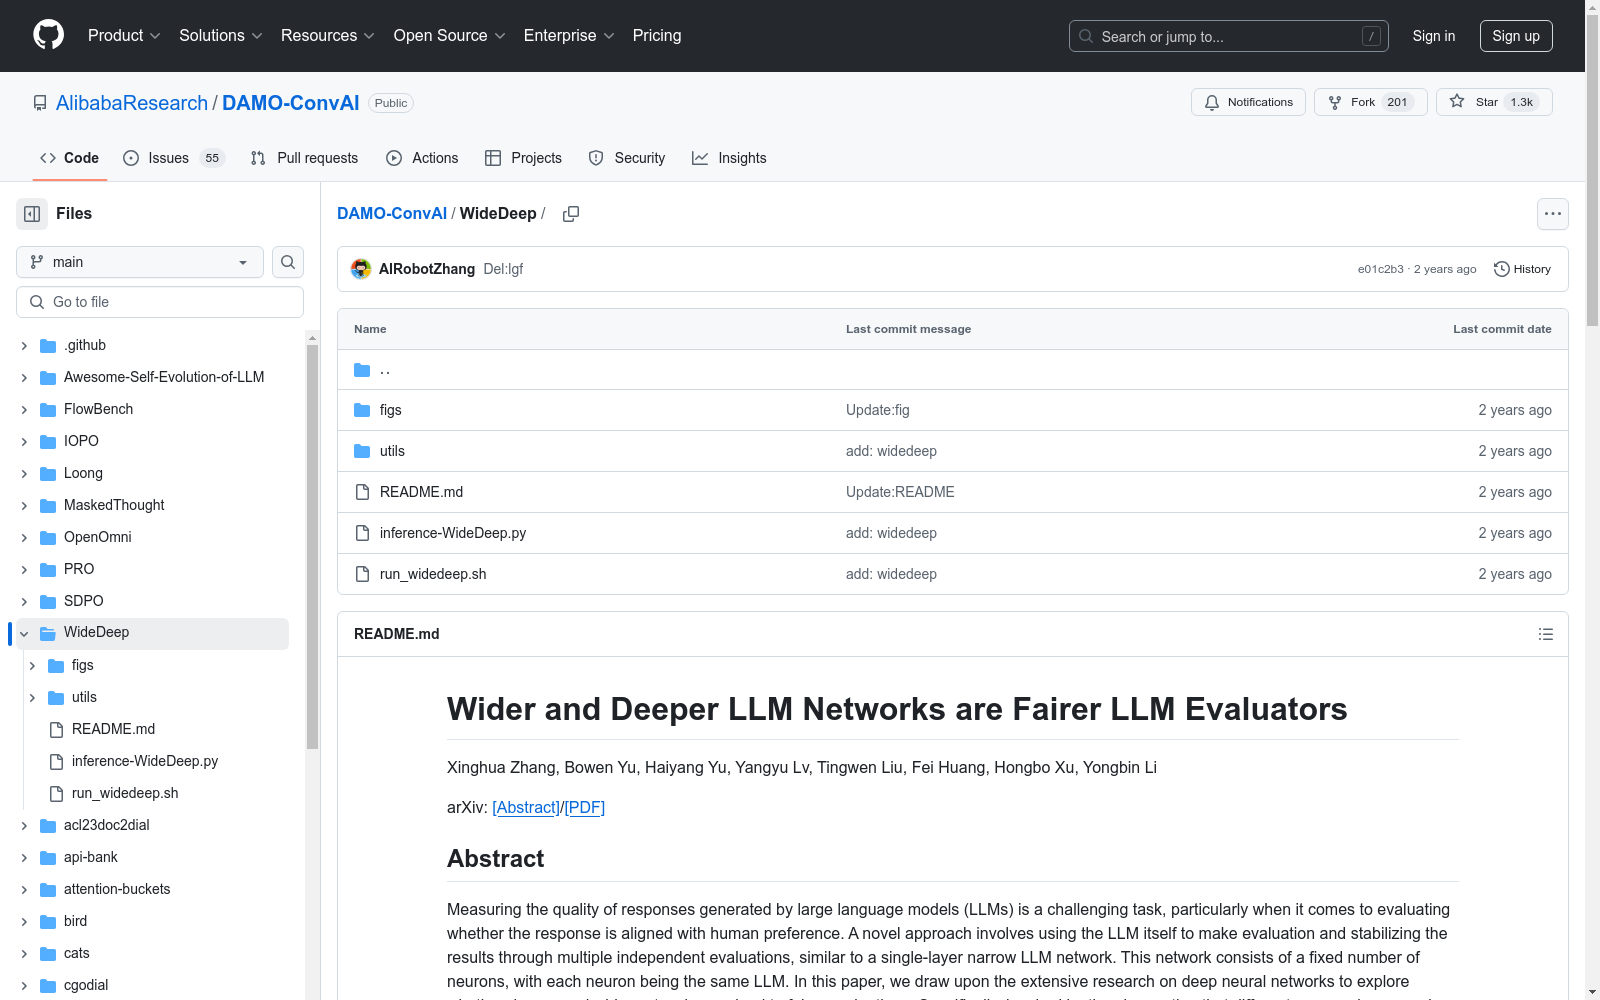Click Sign in

(x=1433, y=36)
